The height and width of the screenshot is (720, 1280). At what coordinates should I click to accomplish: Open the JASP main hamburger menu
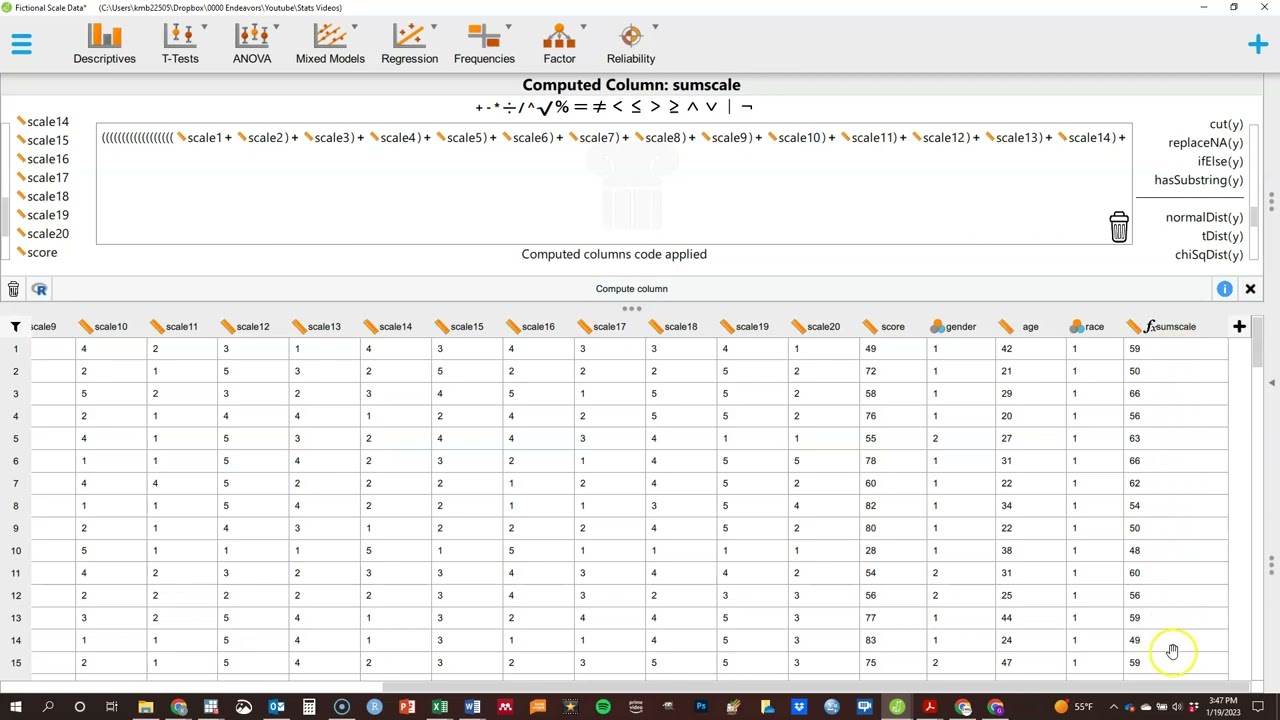(21, 44)
